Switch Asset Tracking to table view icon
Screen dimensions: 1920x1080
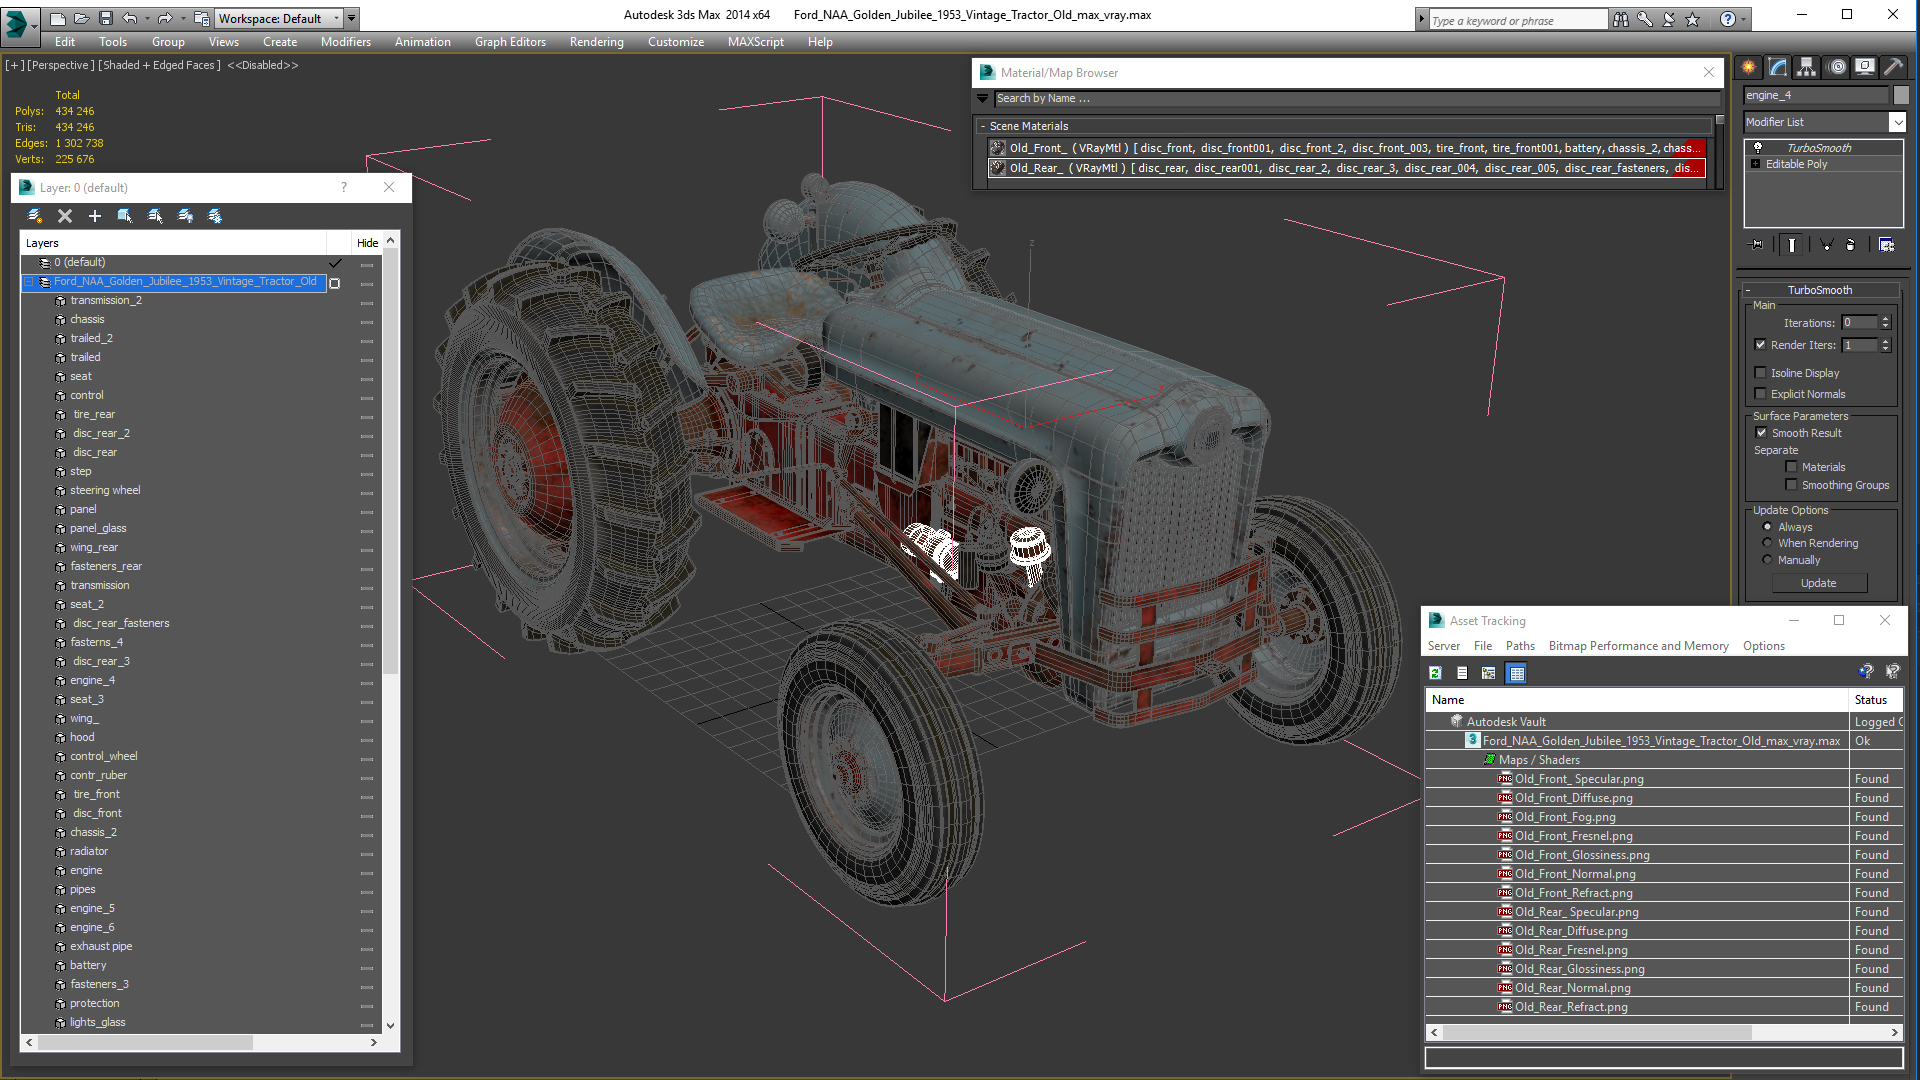(x=1517, y=673)
